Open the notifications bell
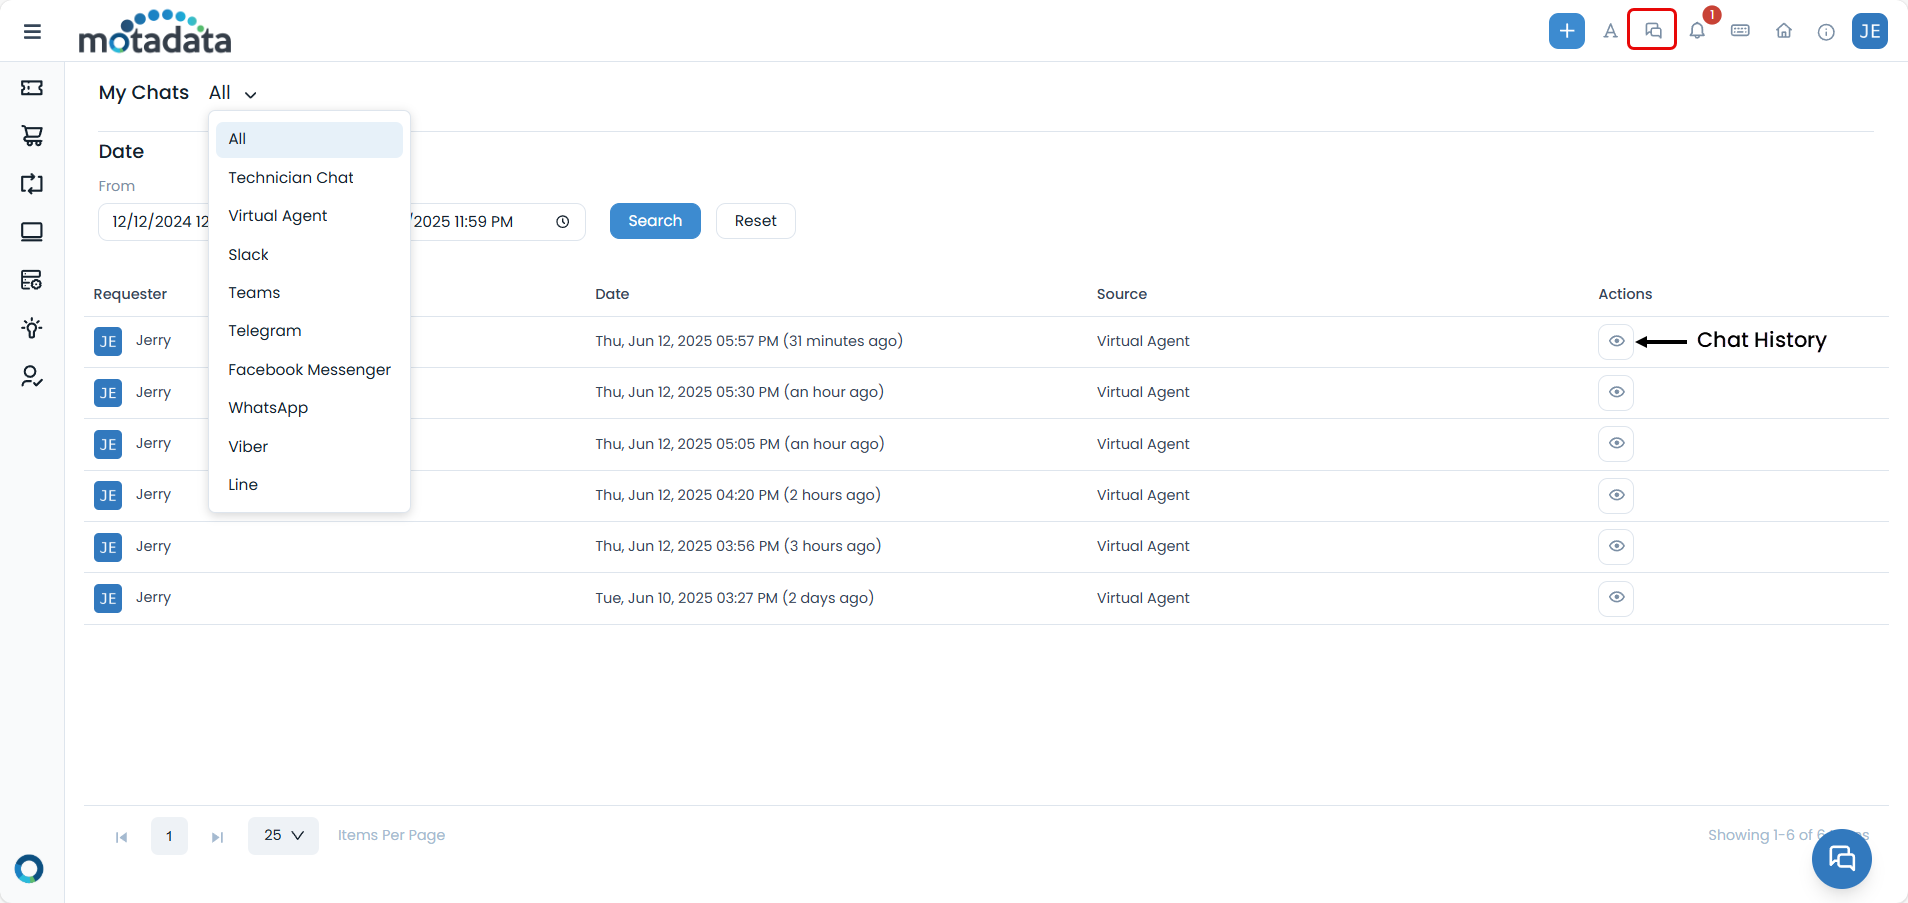1908x903 pixels. (x=1697, y=31)
